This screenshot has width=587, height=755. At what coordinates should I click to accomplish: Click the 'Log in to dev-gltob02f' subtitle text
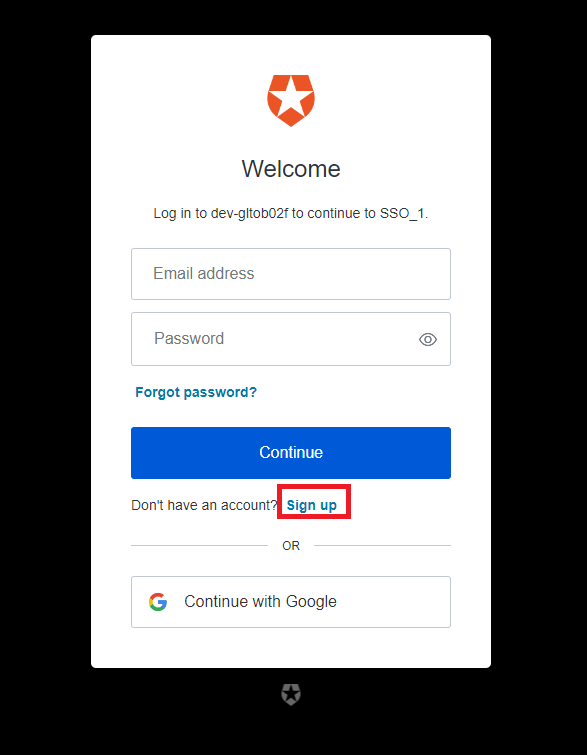click(220, 213)
